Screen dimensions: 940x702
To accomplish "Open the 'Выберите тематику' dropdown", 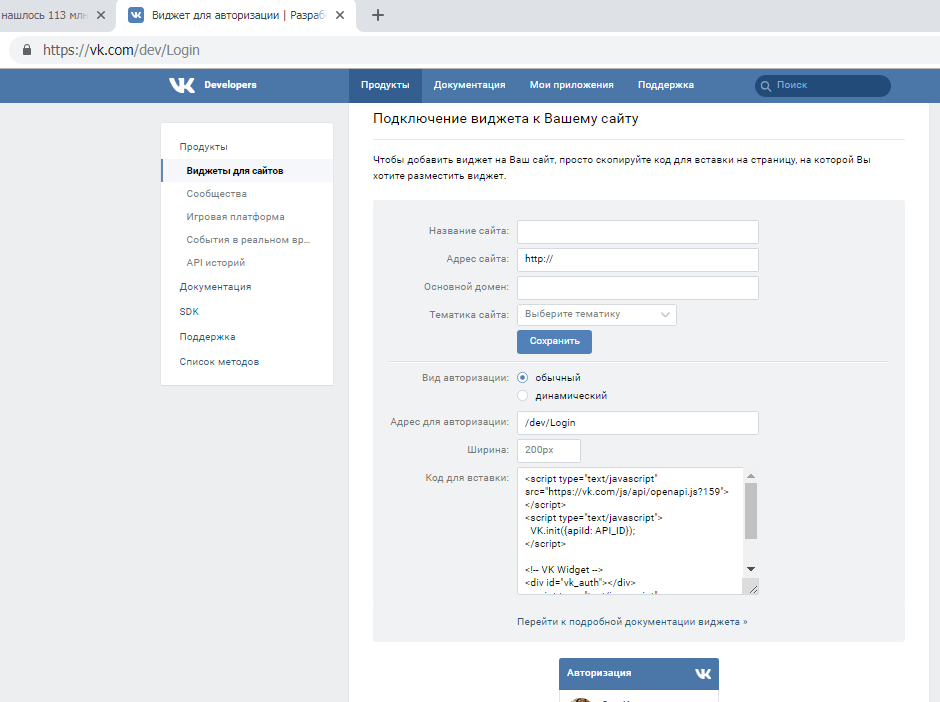I will (x=596, y=315).
